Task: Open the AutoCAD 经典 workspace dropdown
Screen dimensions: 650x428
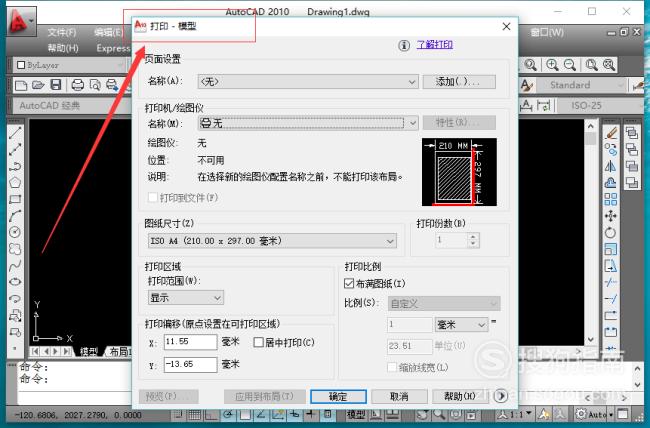Action: (x=70, y=105)
